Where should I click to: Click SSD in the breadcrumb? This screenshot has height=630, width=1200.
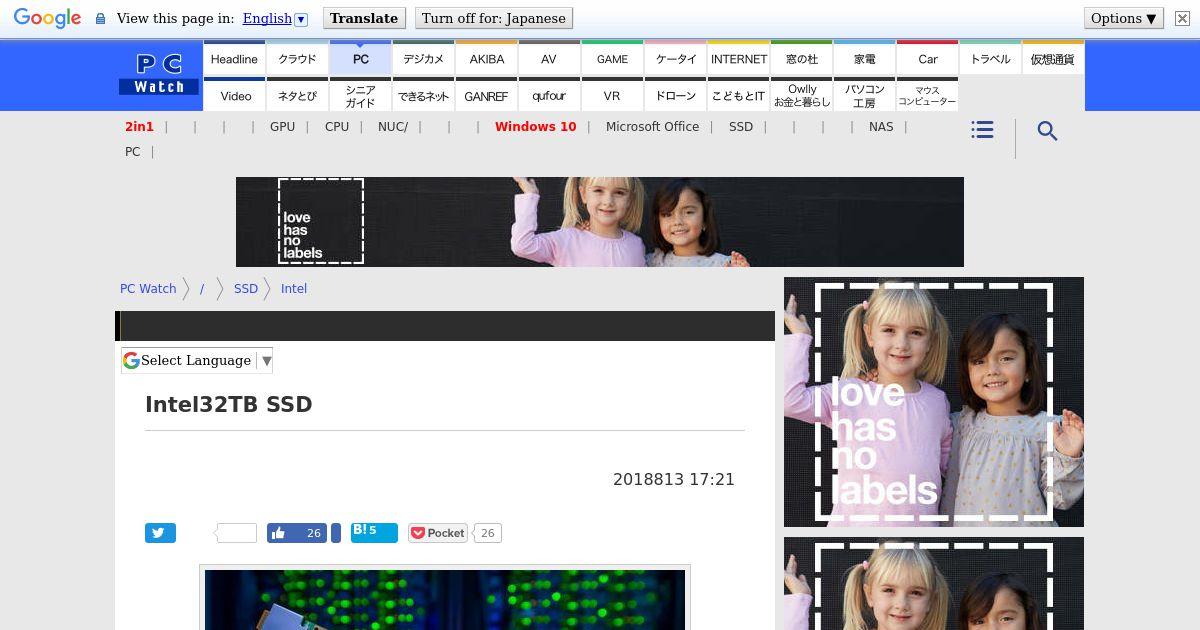(x=246, y=288)
